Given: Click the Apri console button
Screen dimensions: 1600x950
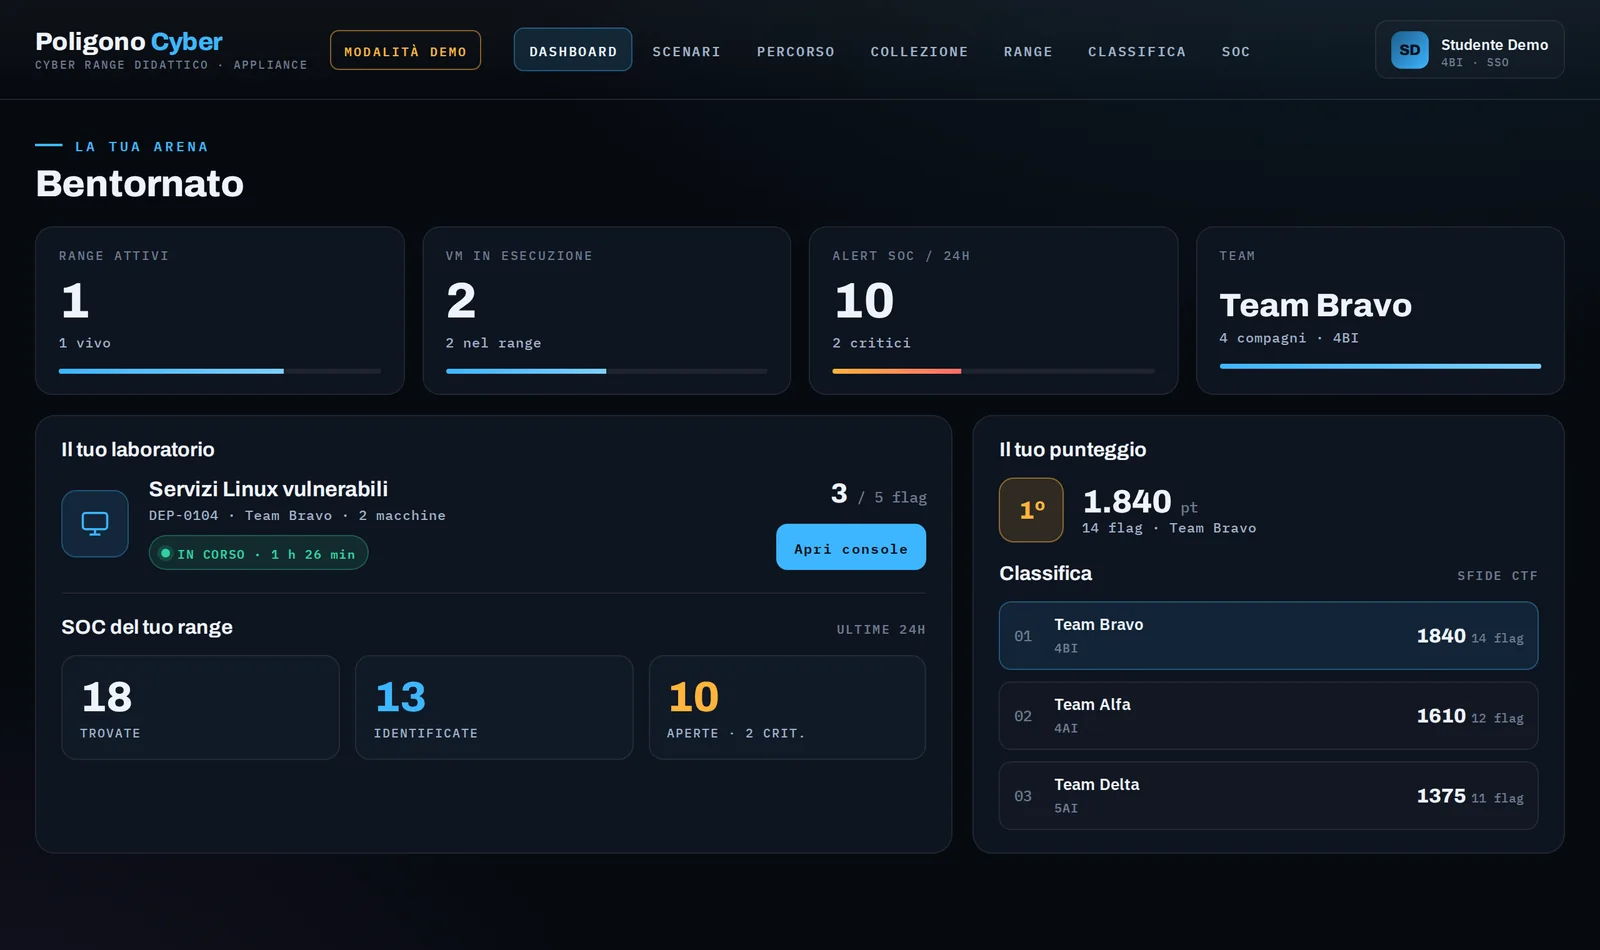Looking at the screenshot, I should point(851,547).
